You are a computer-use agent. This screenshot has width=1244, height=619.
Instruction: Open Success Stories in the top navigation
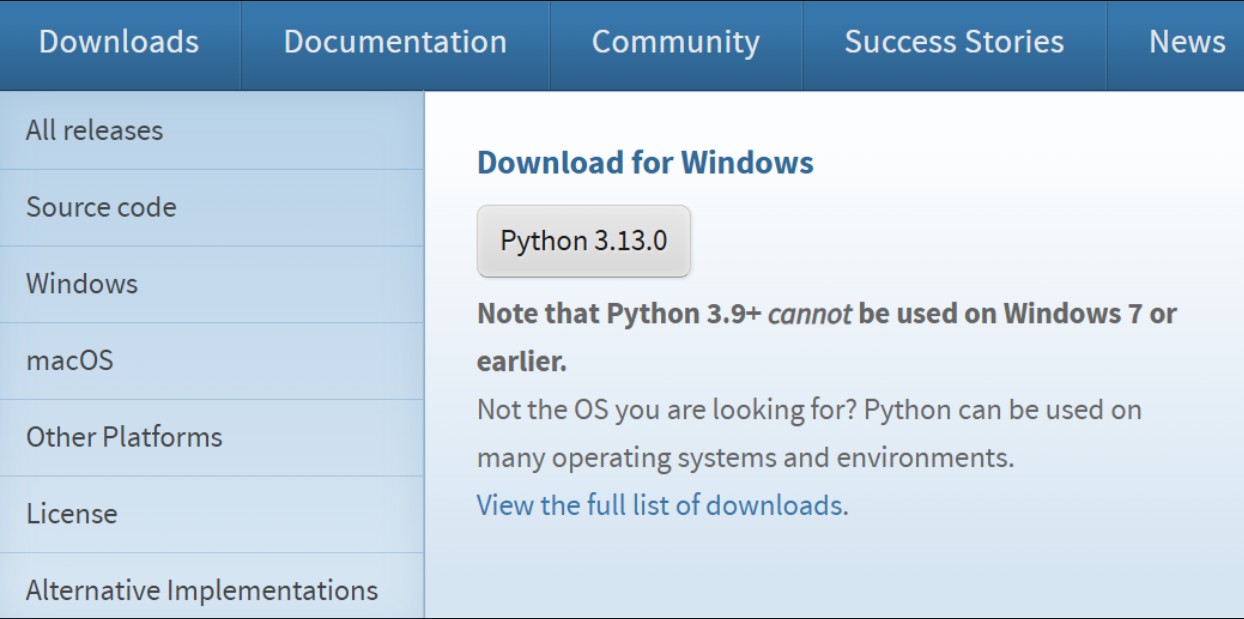tap(954, 42)
